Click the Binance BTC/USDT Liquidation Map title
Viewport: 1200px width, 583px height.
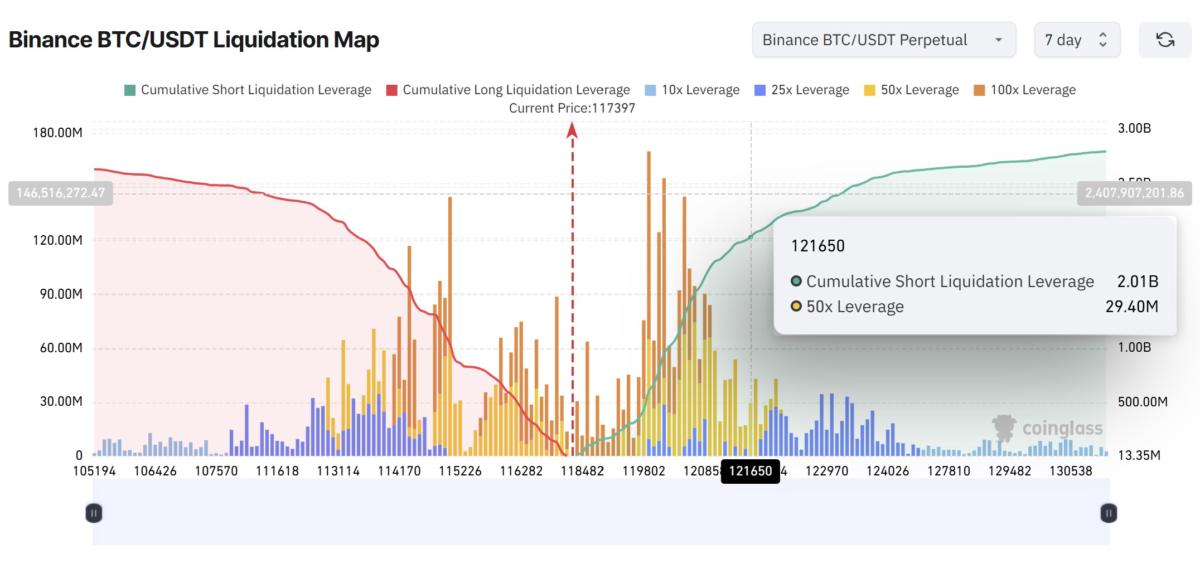(196, 40)
